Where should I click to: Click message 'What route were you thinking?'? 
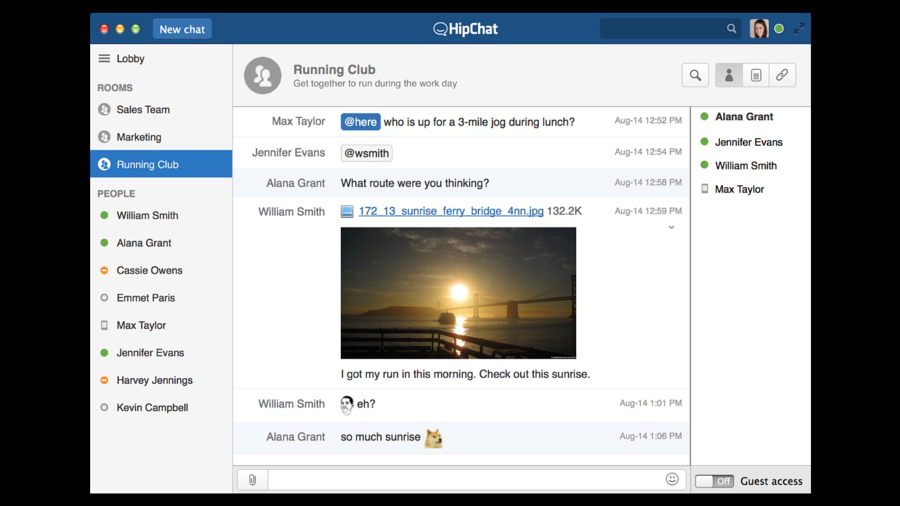tap(415, 183)
